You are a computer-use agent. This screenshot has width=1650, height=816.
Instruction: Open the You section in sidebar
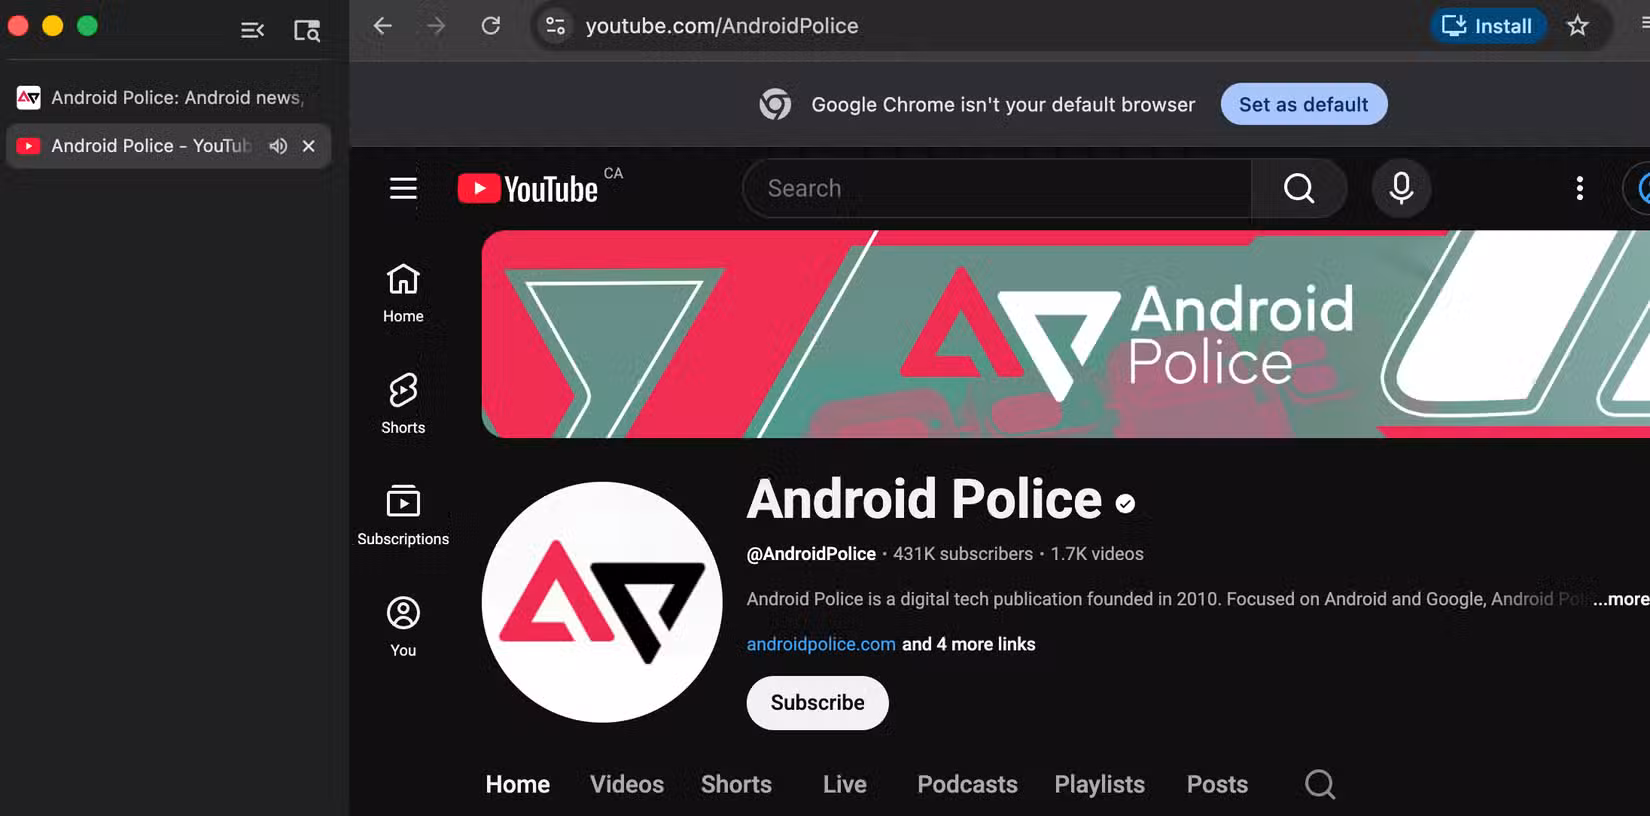coord(403,626)
